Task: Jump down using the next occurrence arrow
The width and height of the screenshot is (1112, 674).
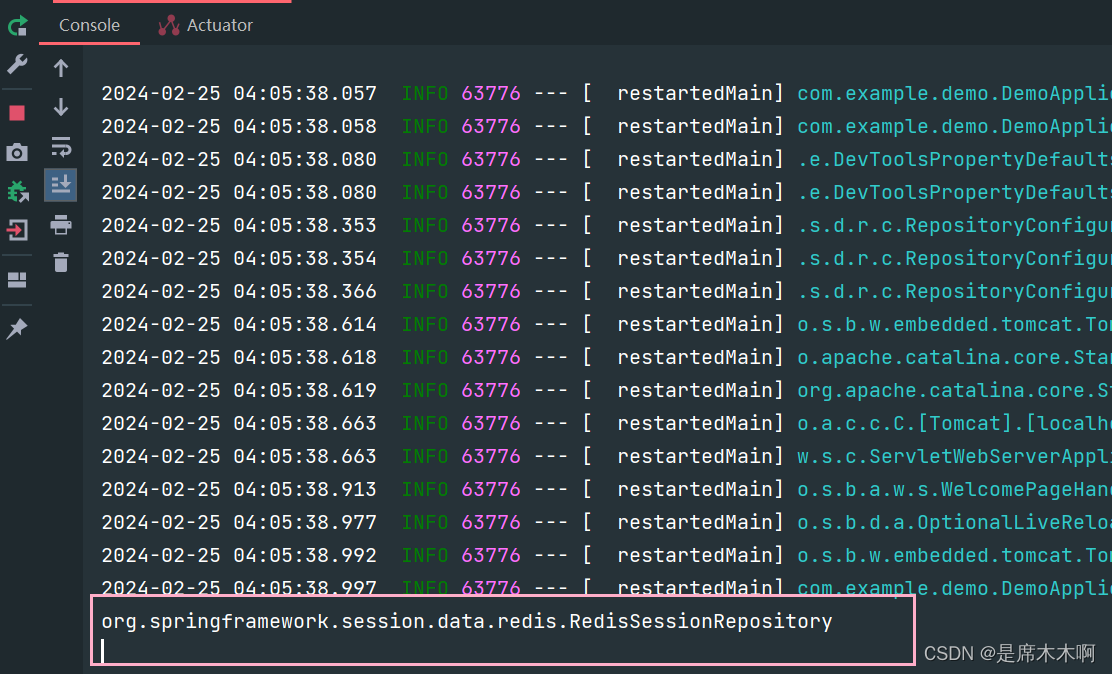Action: tap(60, 107)
